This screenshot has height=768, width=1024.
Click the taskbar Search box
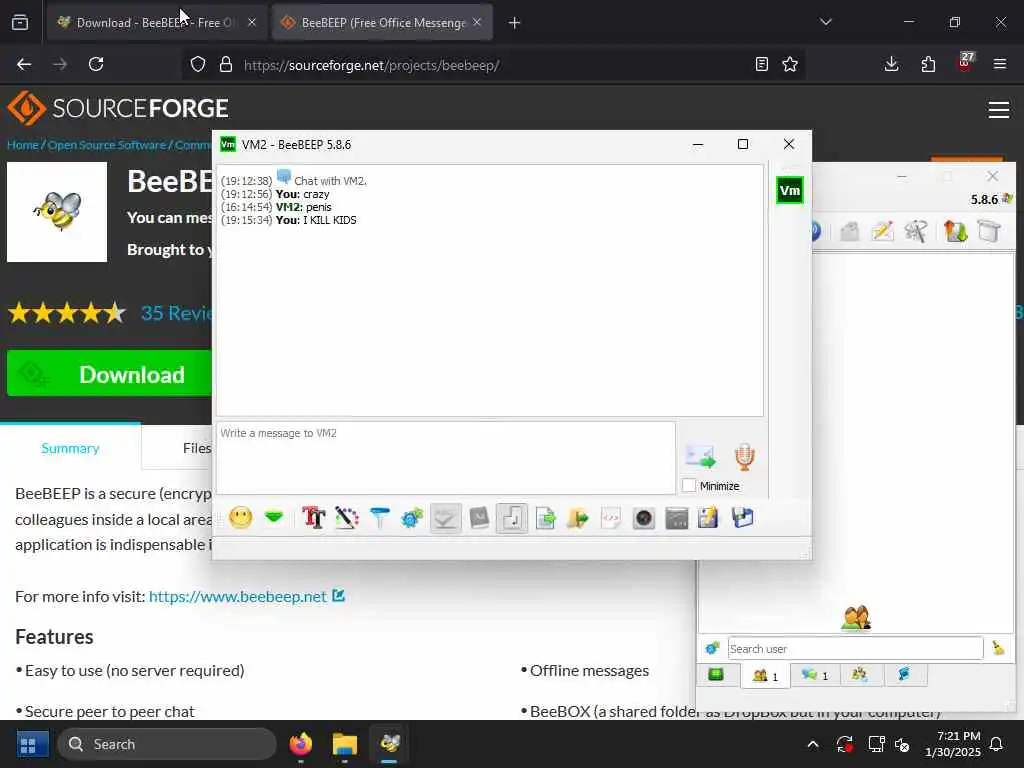(167, 744)
